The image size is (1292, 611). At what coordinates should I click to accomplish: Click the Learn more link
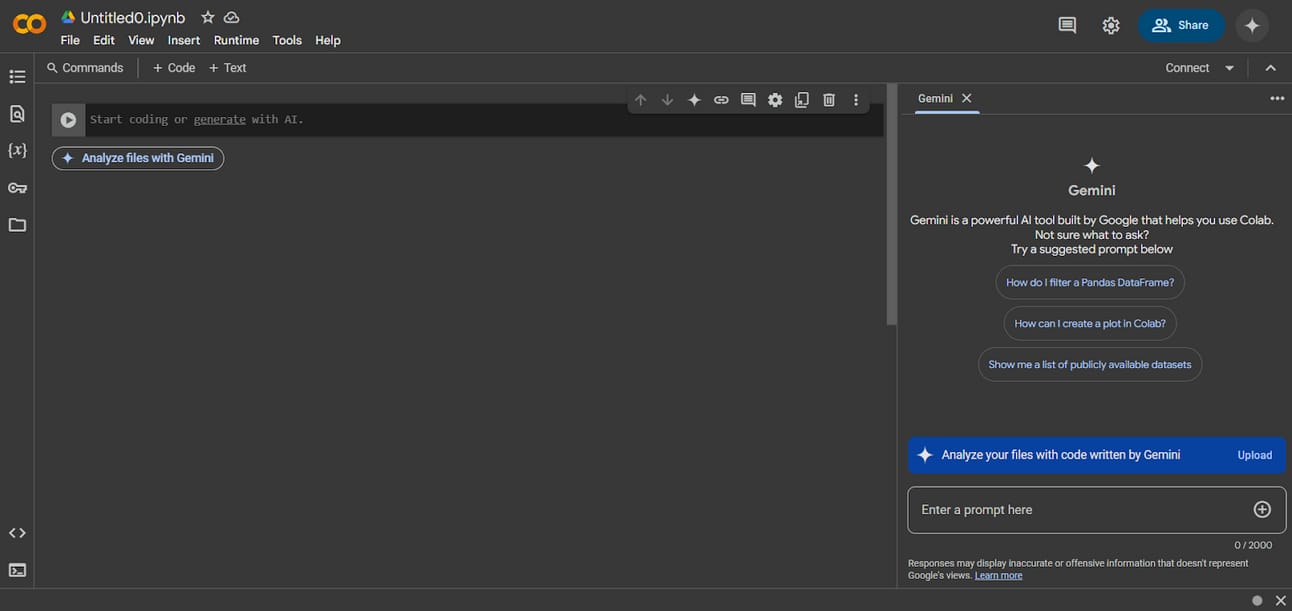(999, 575)
